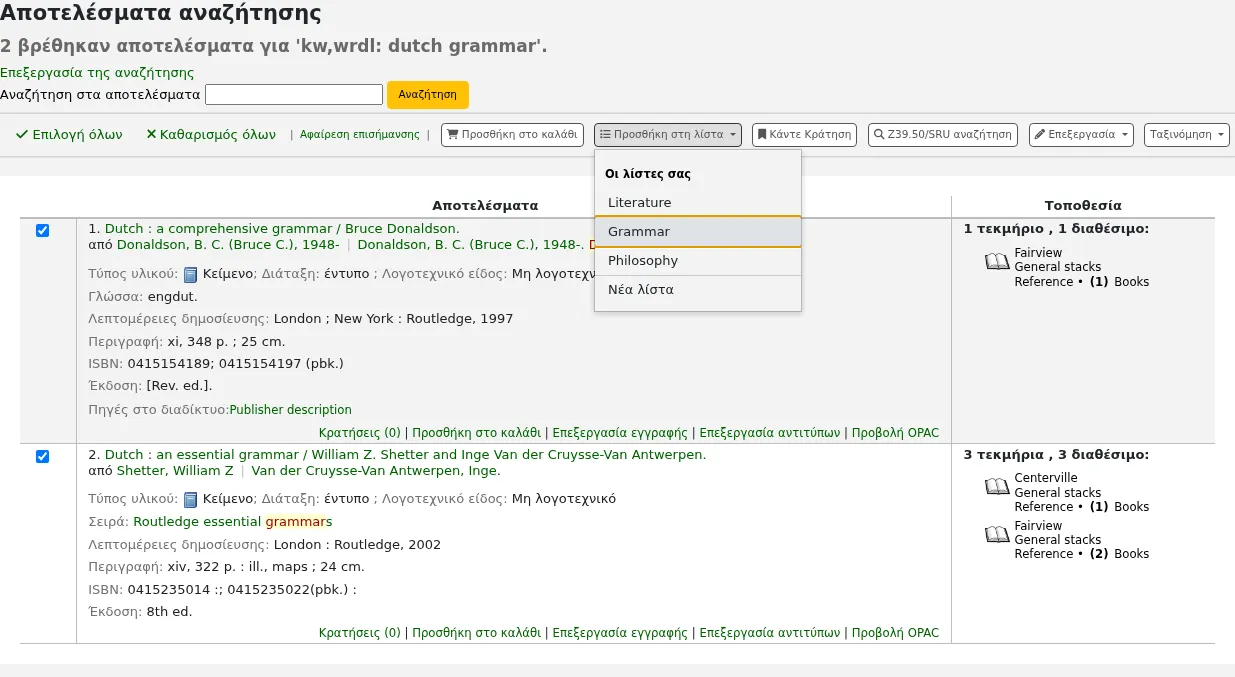Screen dimensions: 1235x677
Task: Select Grammar list from the menu
Action: [698, 231]
